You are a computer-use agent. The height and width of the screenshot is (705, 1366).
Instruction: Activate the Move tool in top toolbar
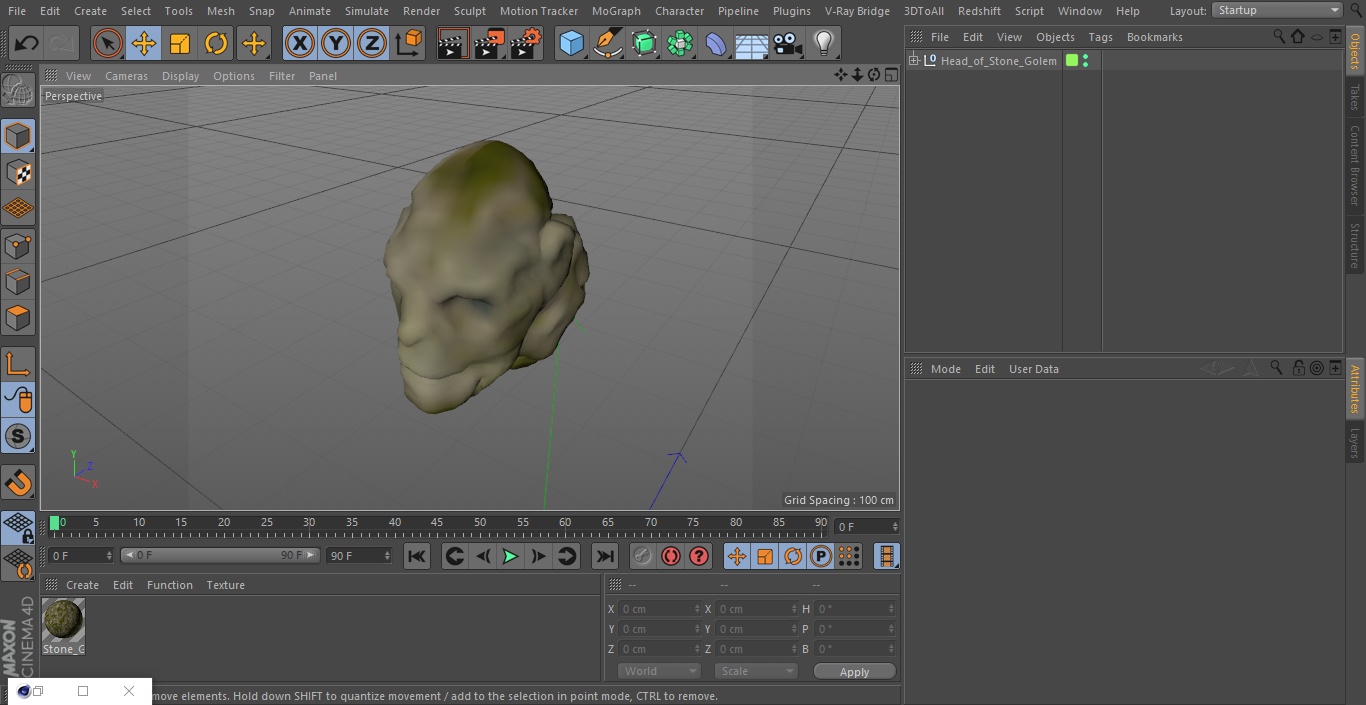point(144,43)
